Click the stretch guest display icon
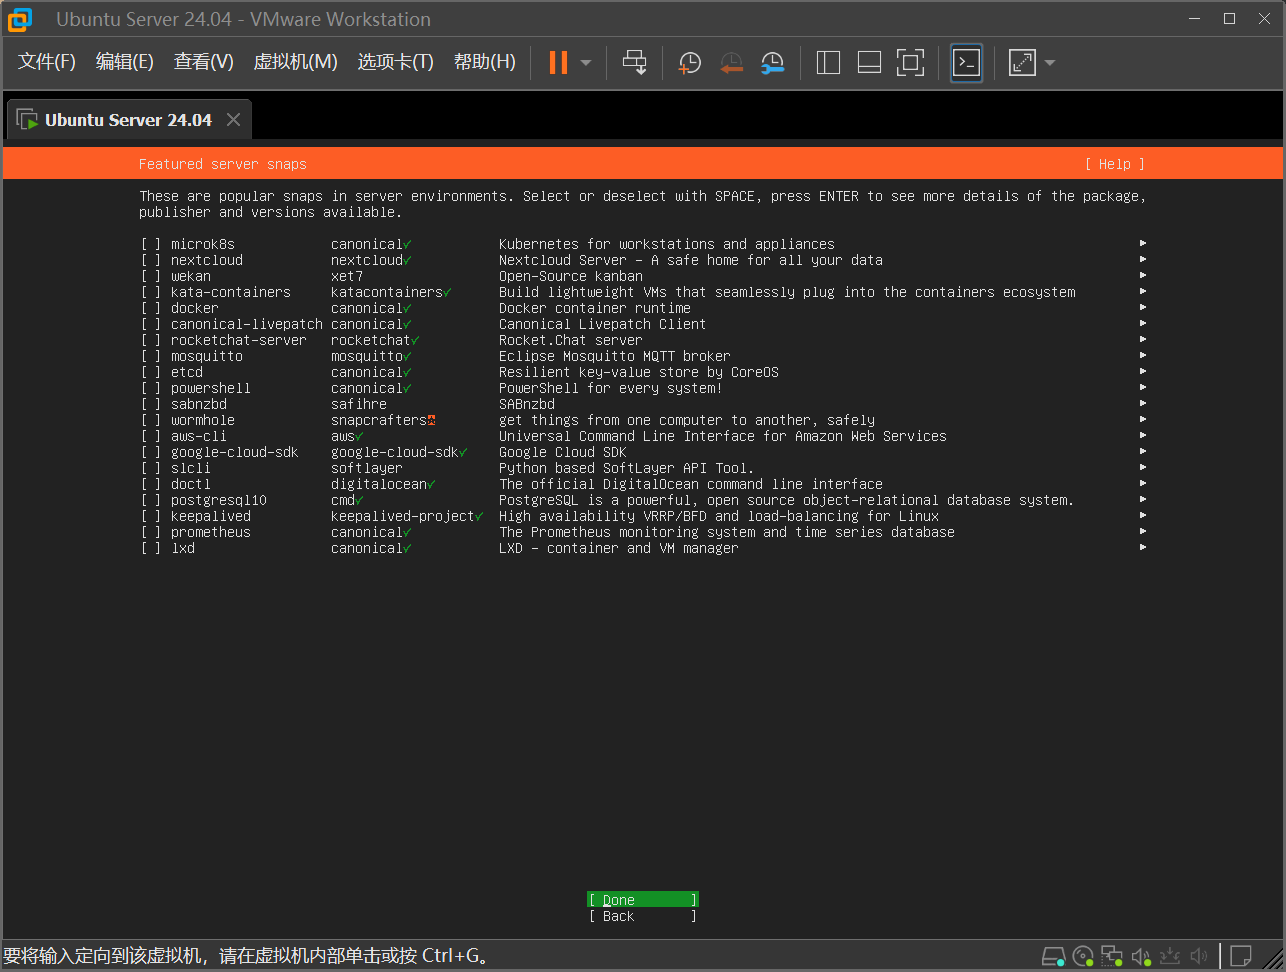This screenshot has width=1286, height=972. coord(1022,63)
